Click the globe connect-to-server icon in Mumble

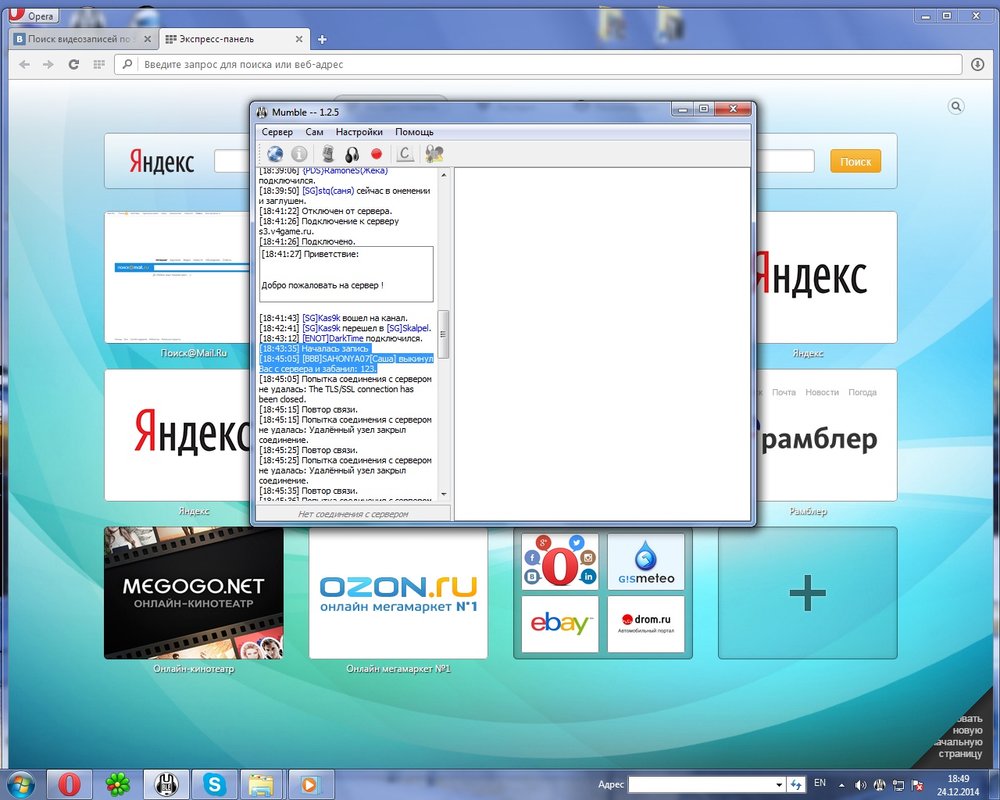(275, 154)
